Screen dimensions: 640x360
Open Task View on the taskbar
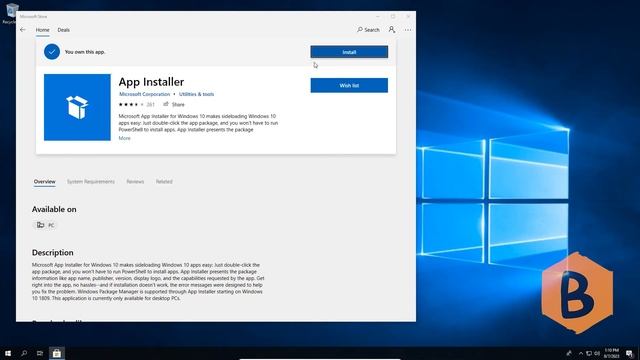tap(40, 353)
